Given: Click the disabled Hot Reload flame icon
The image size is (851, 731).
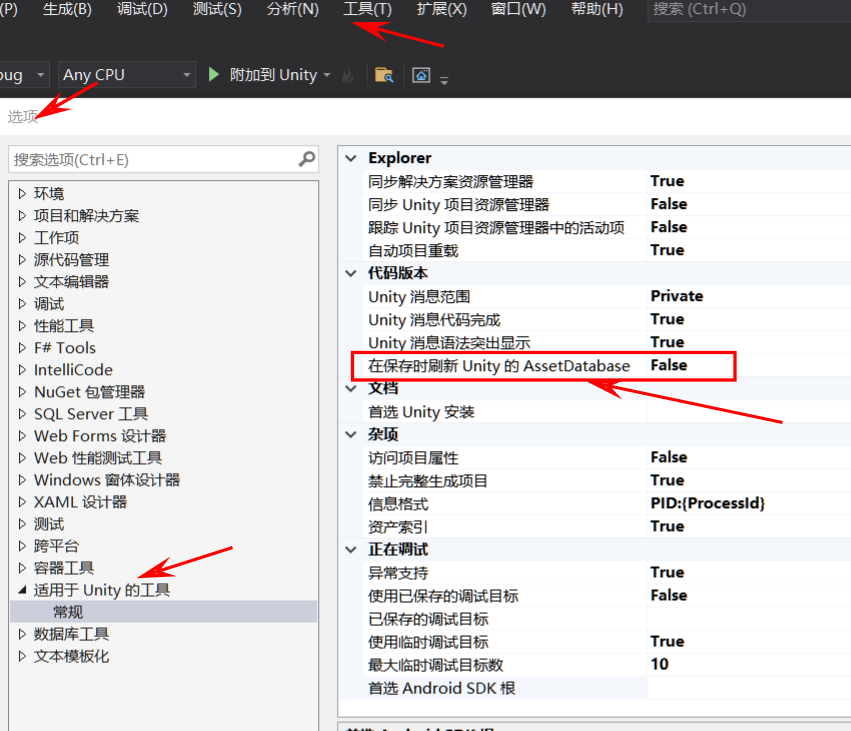Looking at the screenshot, I should pos(348,75).
